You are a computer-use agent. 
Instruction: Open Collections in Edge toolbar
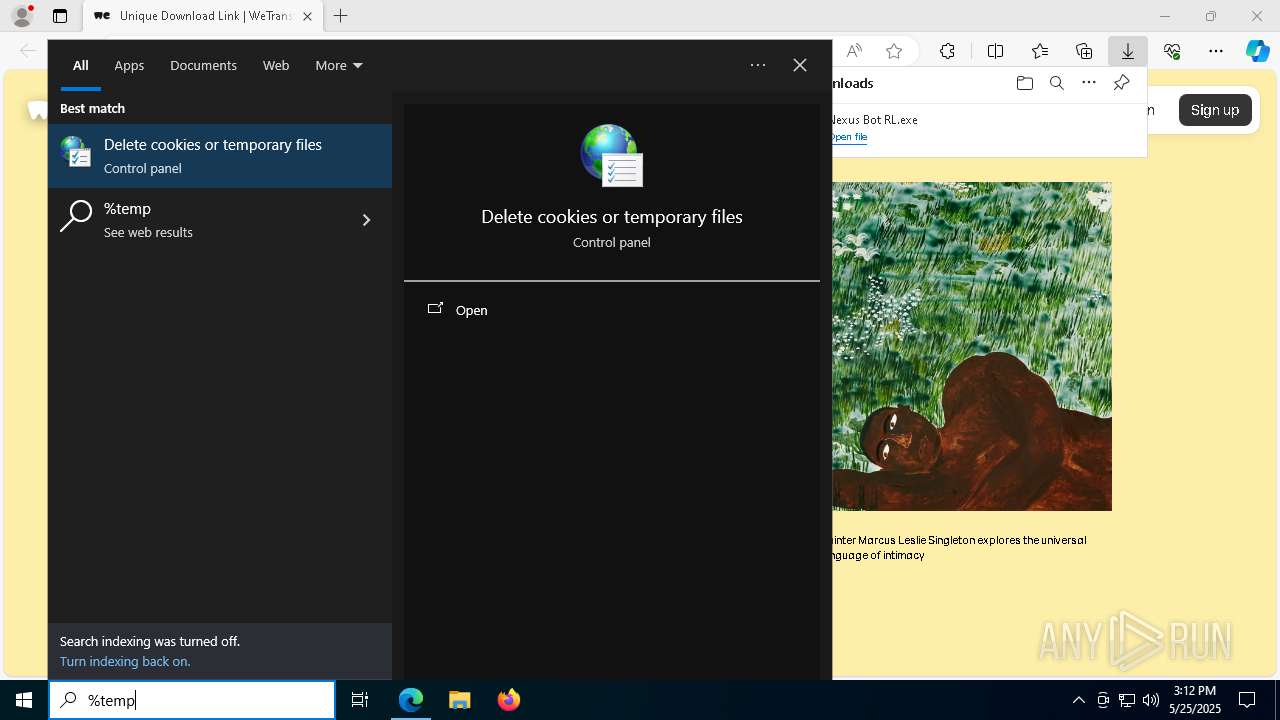click(x=1084, y=51)
